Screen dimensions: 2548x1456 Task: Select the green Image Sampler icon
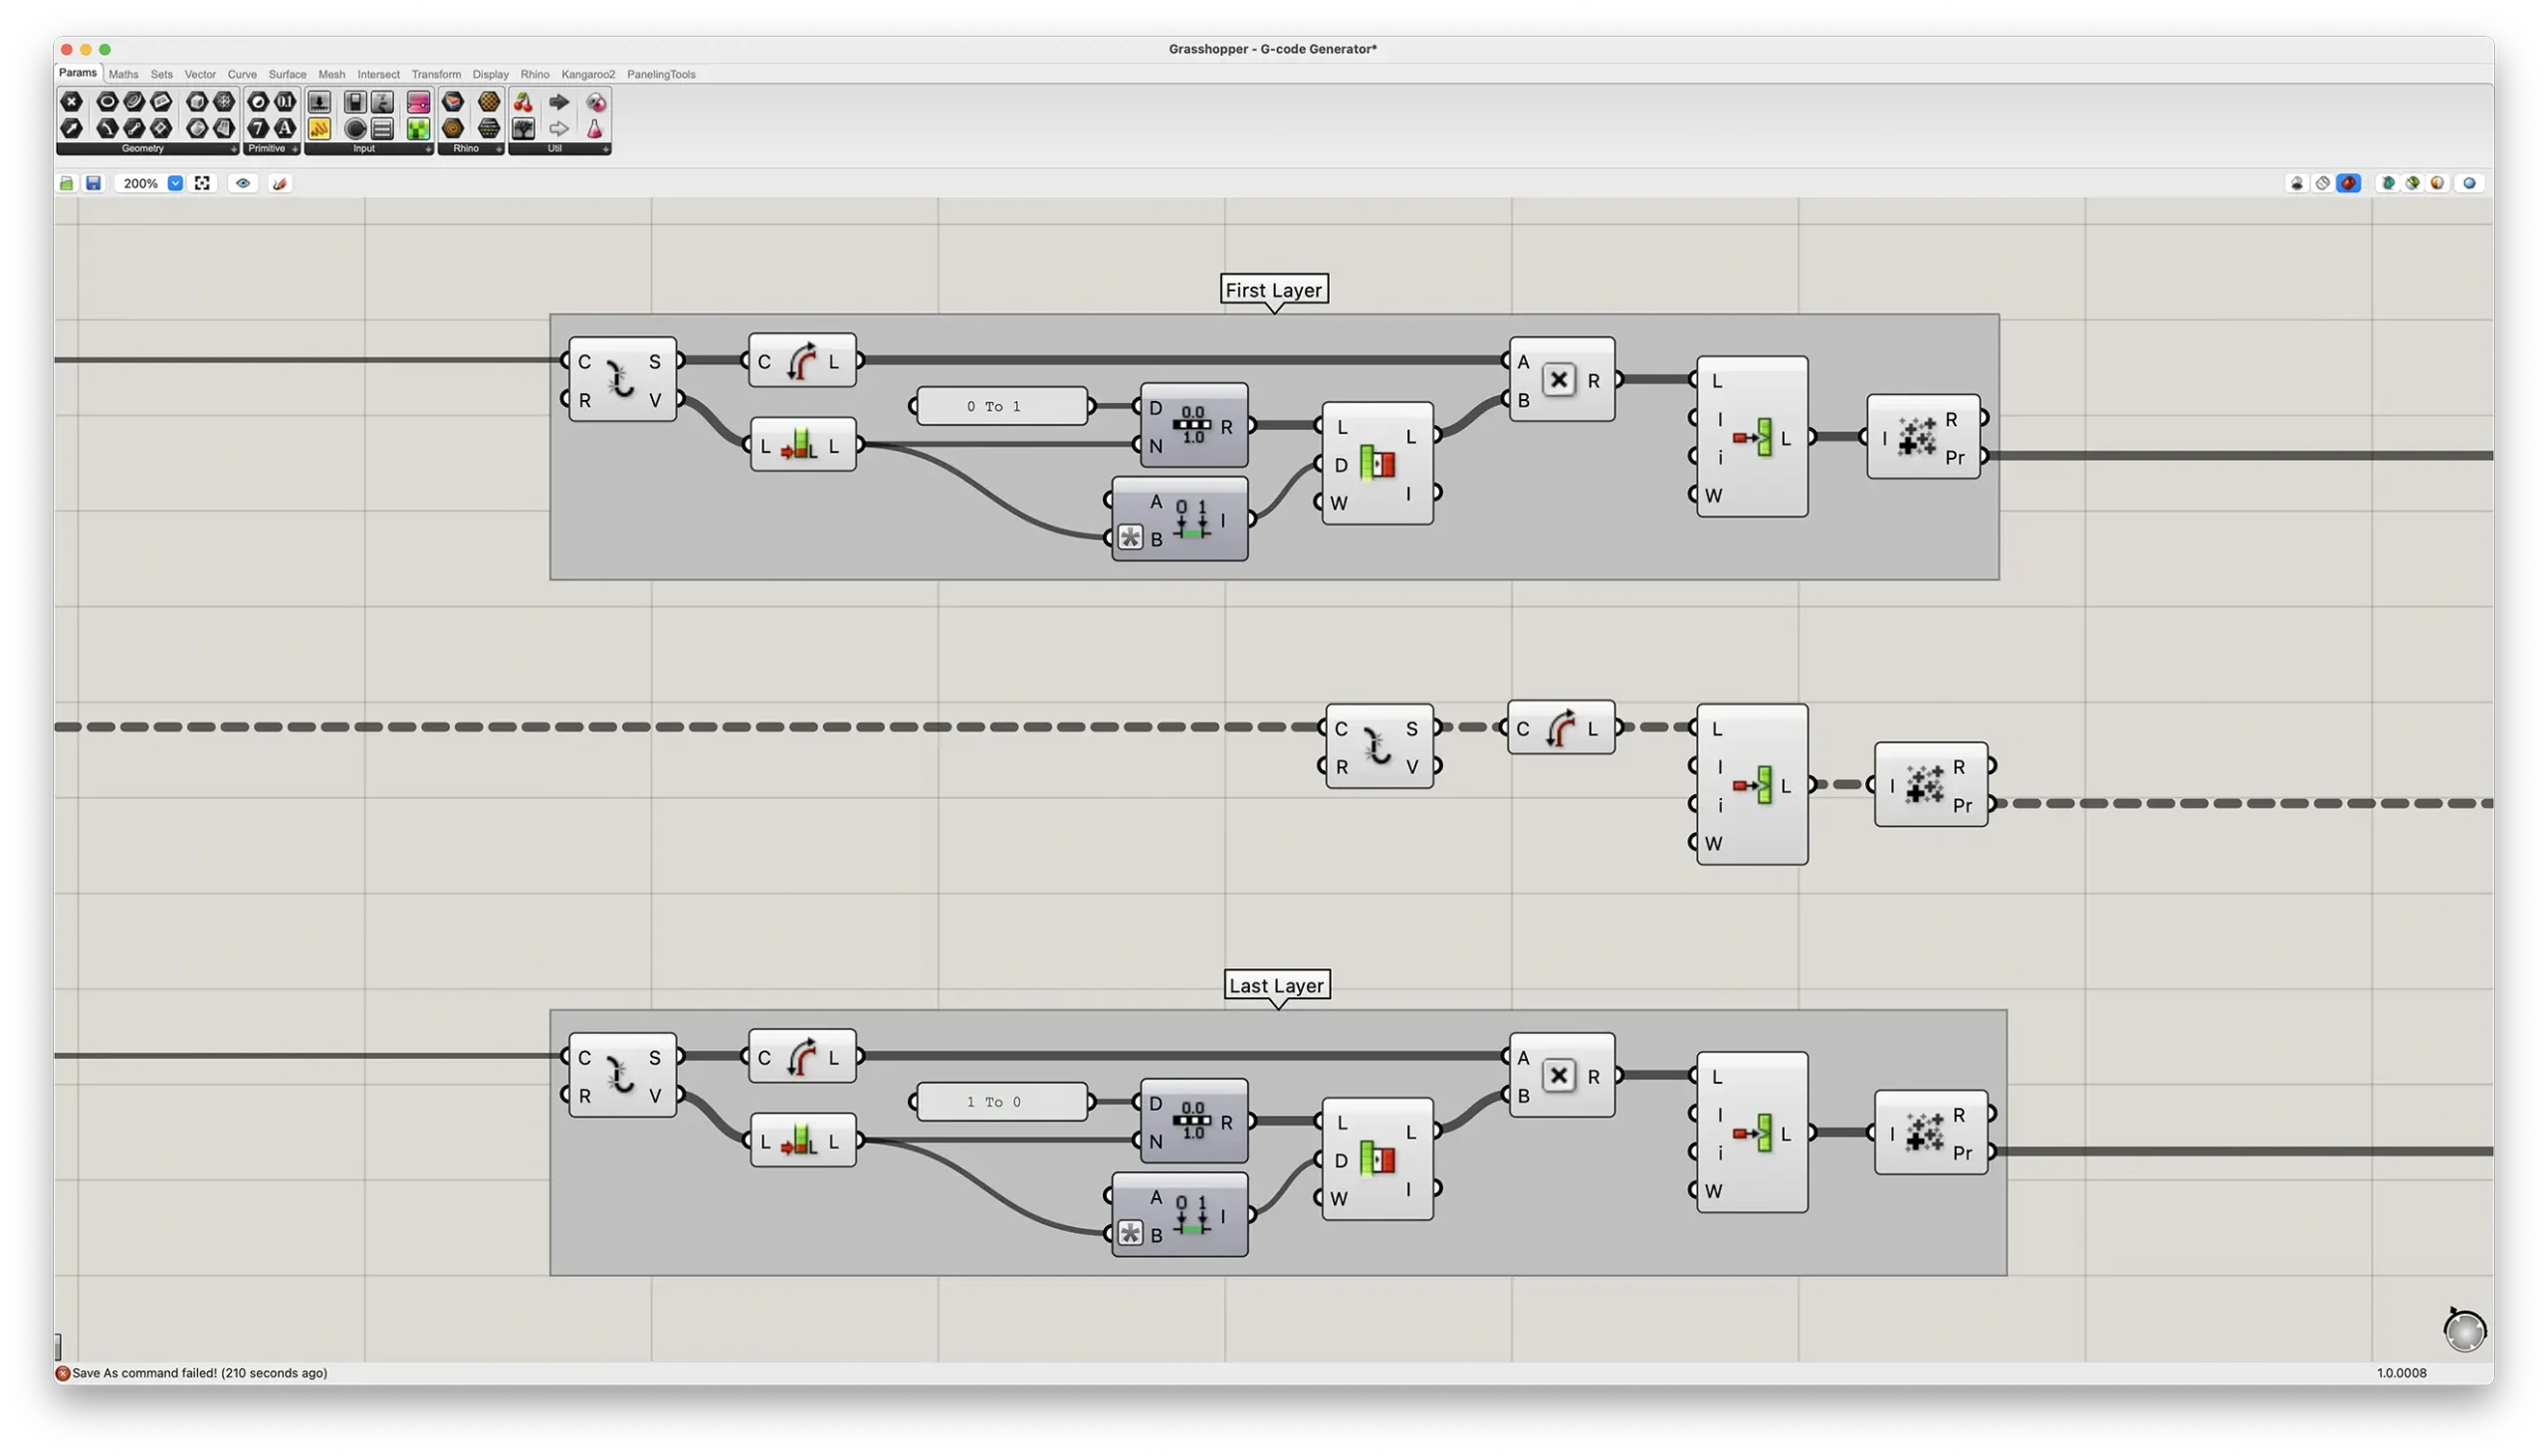pos(418,128)
